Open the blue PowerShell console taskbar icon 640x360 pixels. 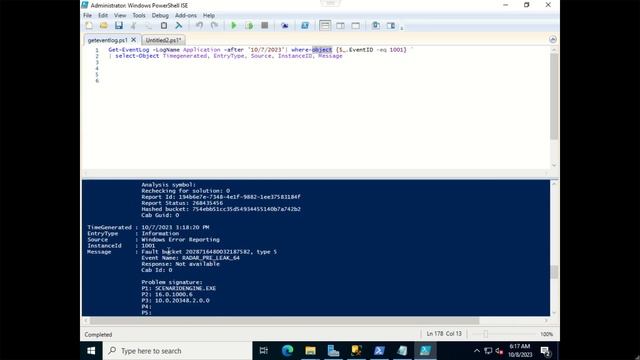pyautogui.click(x=379, y=351)
